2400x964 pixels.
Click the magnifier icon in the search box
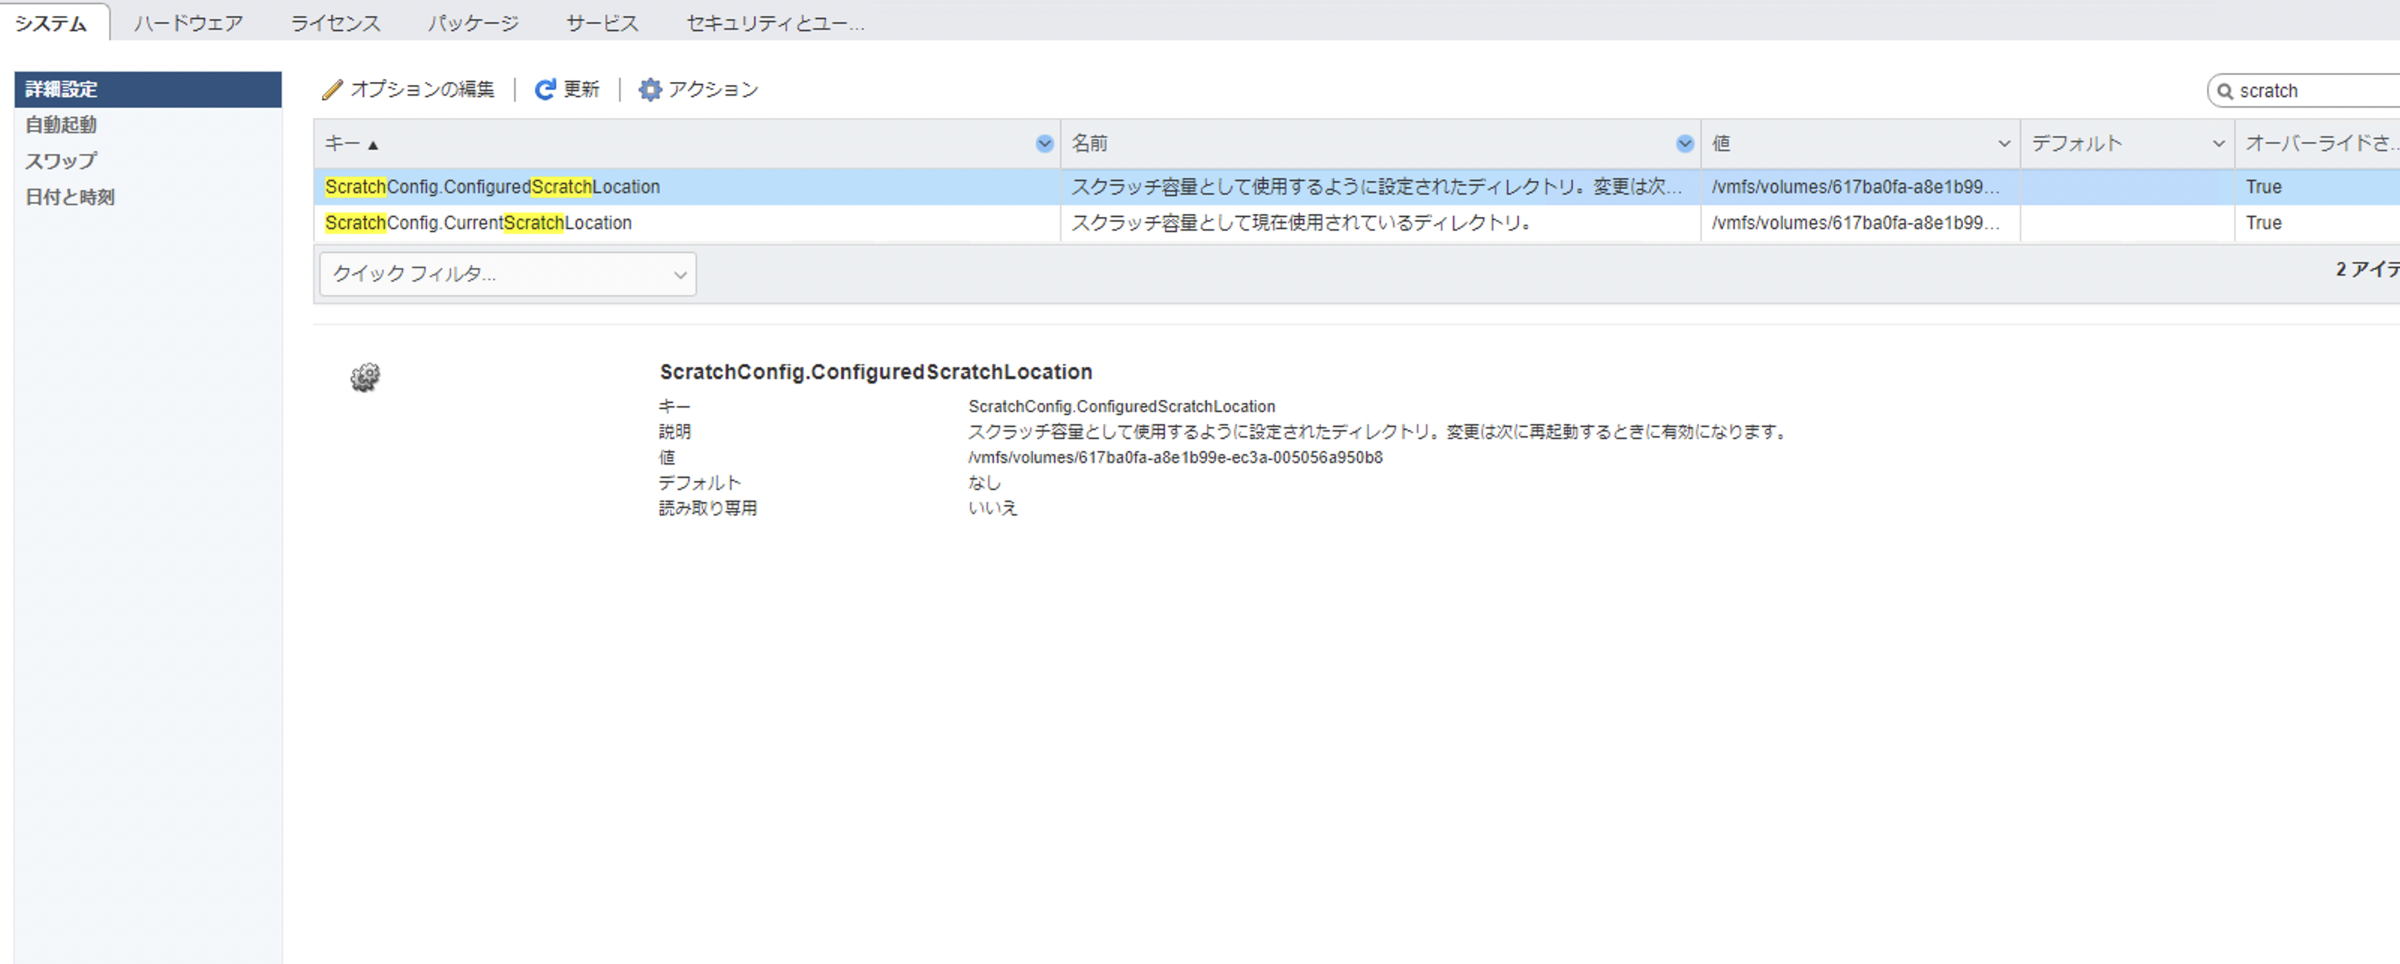coord(2226,90)
